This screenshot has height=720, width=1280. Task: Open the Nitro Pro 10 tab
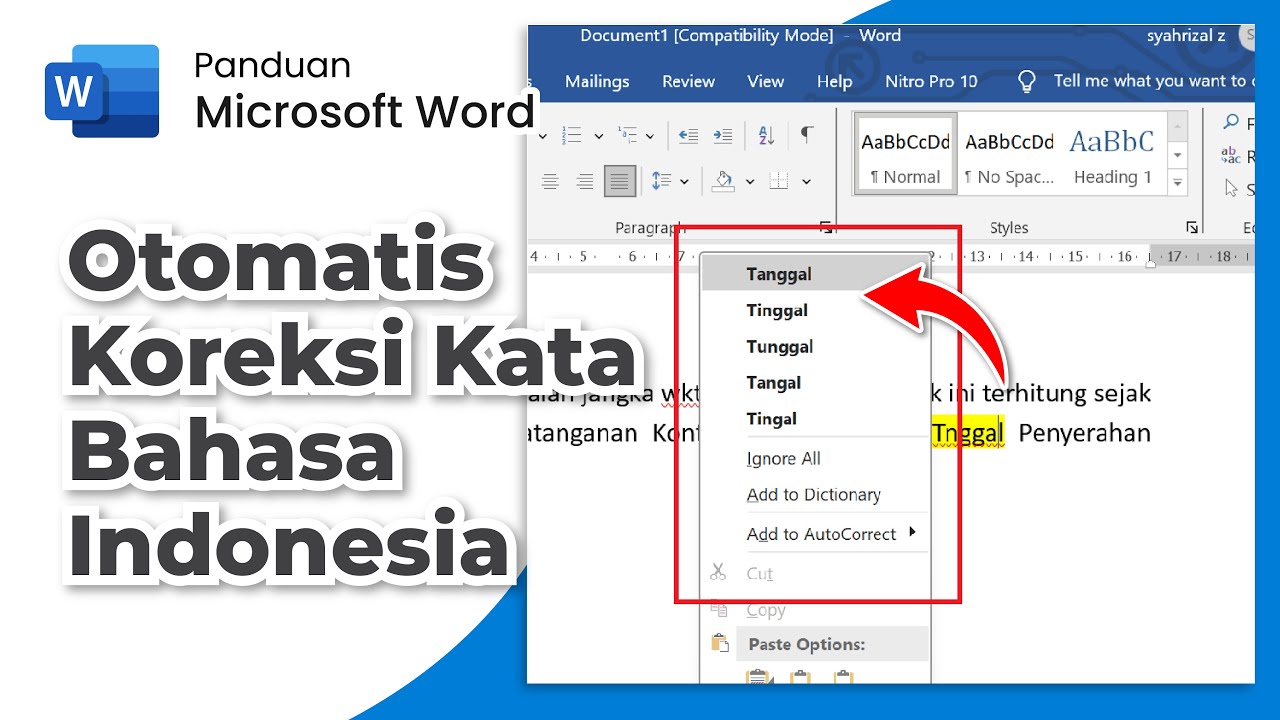[x=931, y=81]
